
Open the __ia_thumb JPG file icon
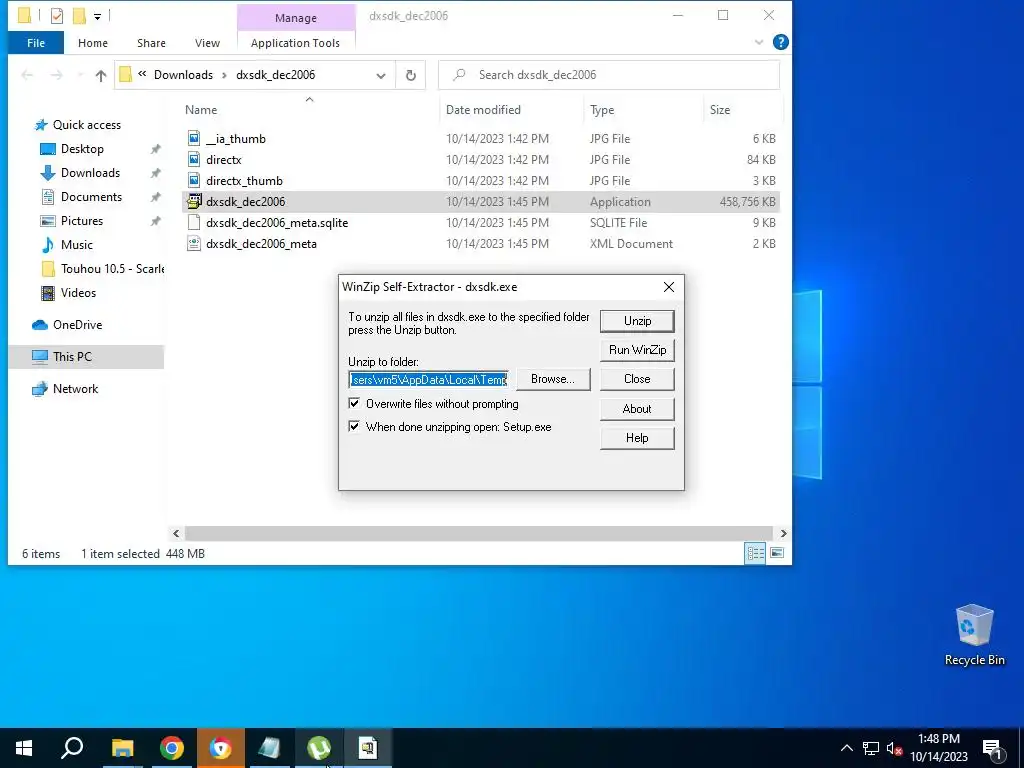[194, 138]
